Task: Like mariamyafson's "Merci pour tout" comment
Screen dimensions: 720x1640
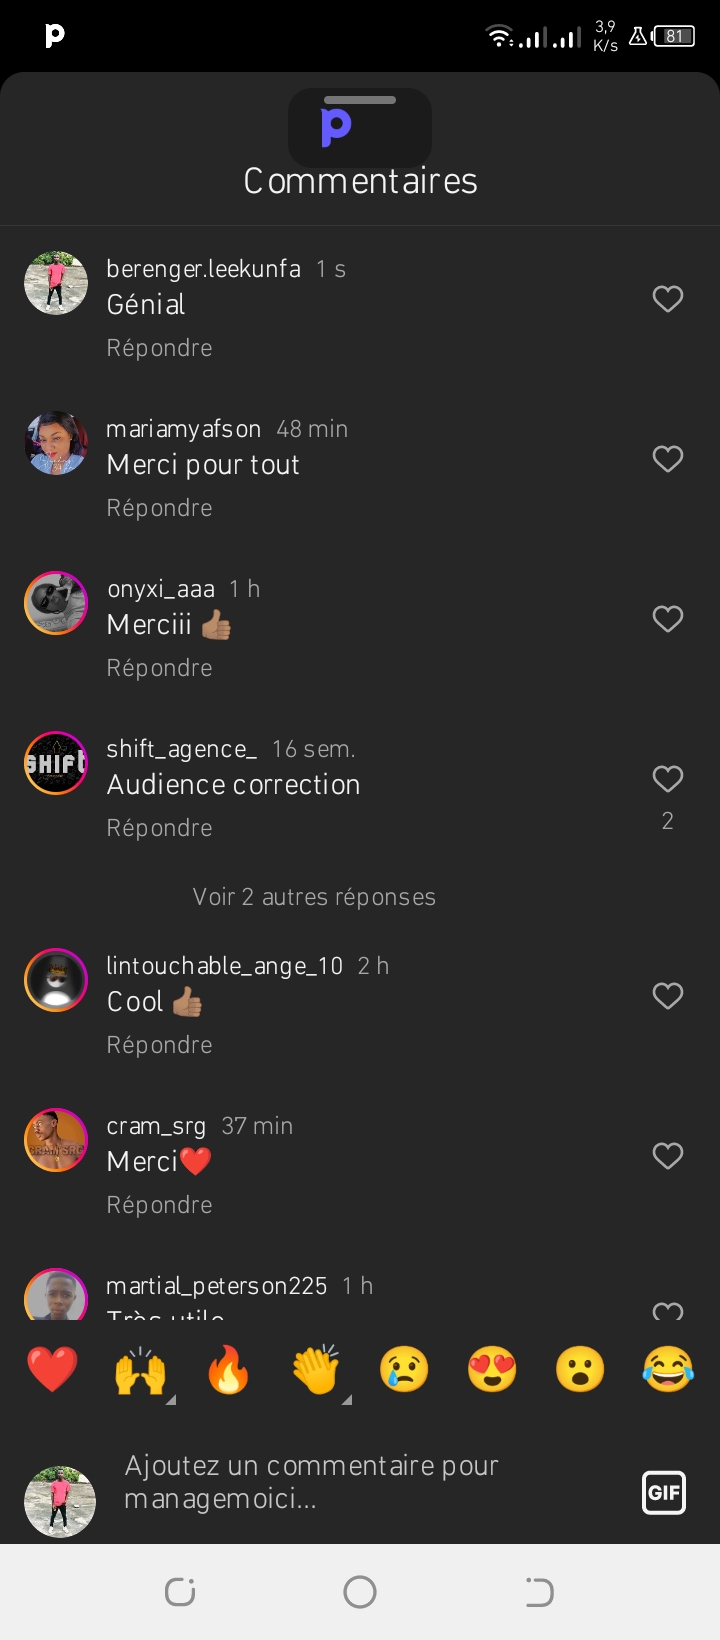Action: point(667,459)
